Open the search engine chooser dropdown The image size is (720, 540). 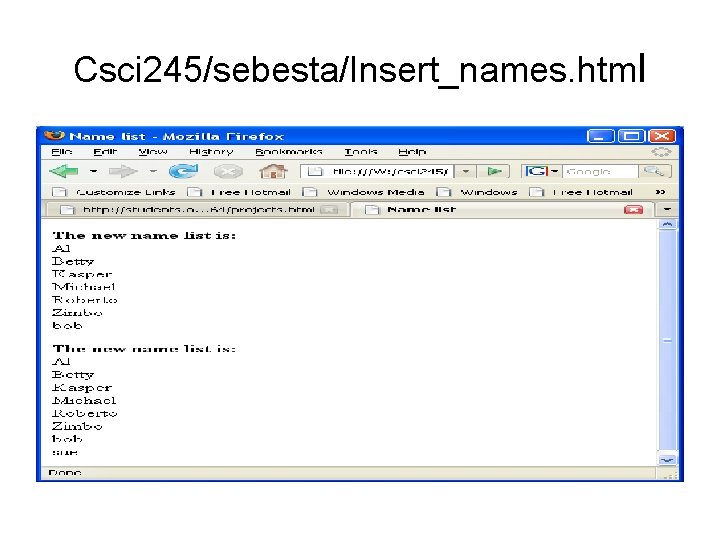[555, 171]
